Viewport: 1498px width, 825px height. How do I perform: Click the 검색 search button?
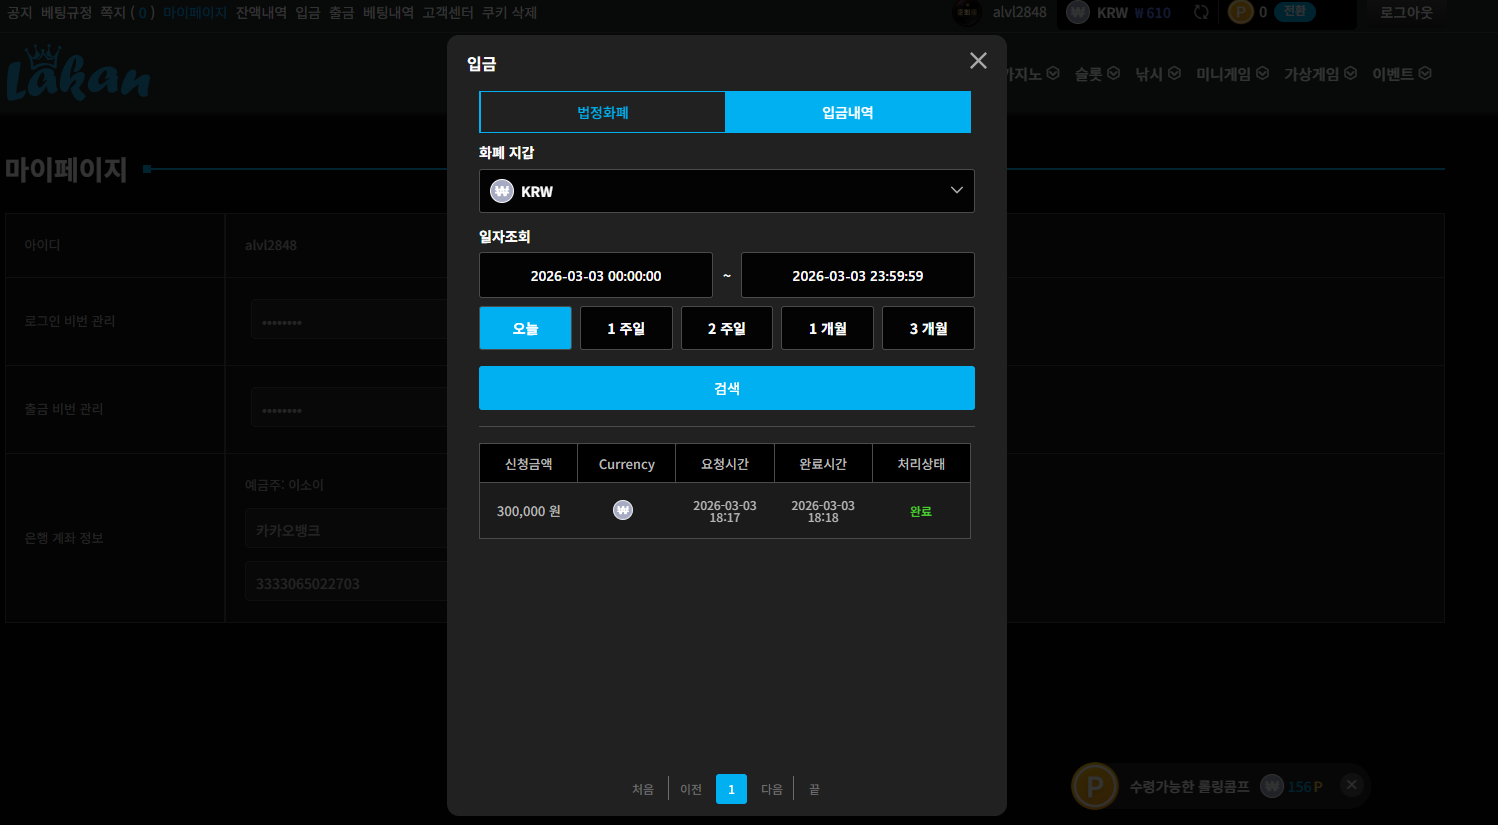point(727,388)
